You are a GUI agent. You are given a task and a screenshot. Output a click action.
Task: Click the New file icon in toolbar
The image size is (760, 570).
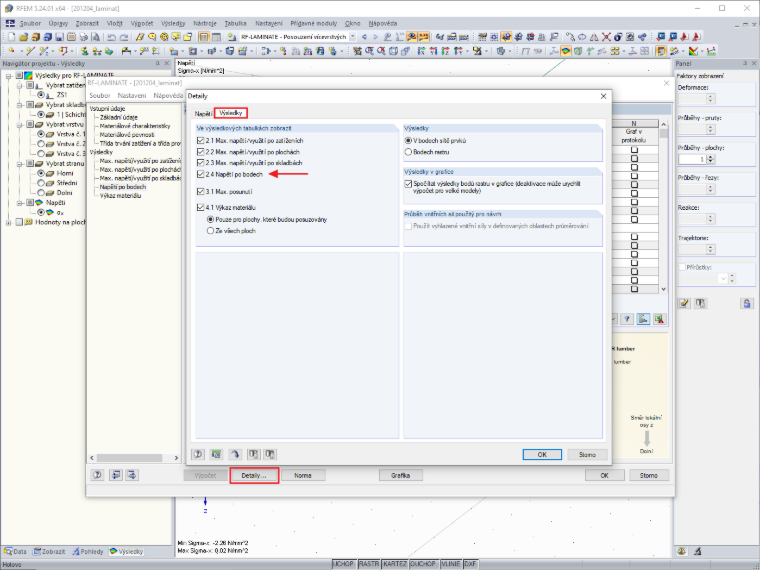pos(12,37)
